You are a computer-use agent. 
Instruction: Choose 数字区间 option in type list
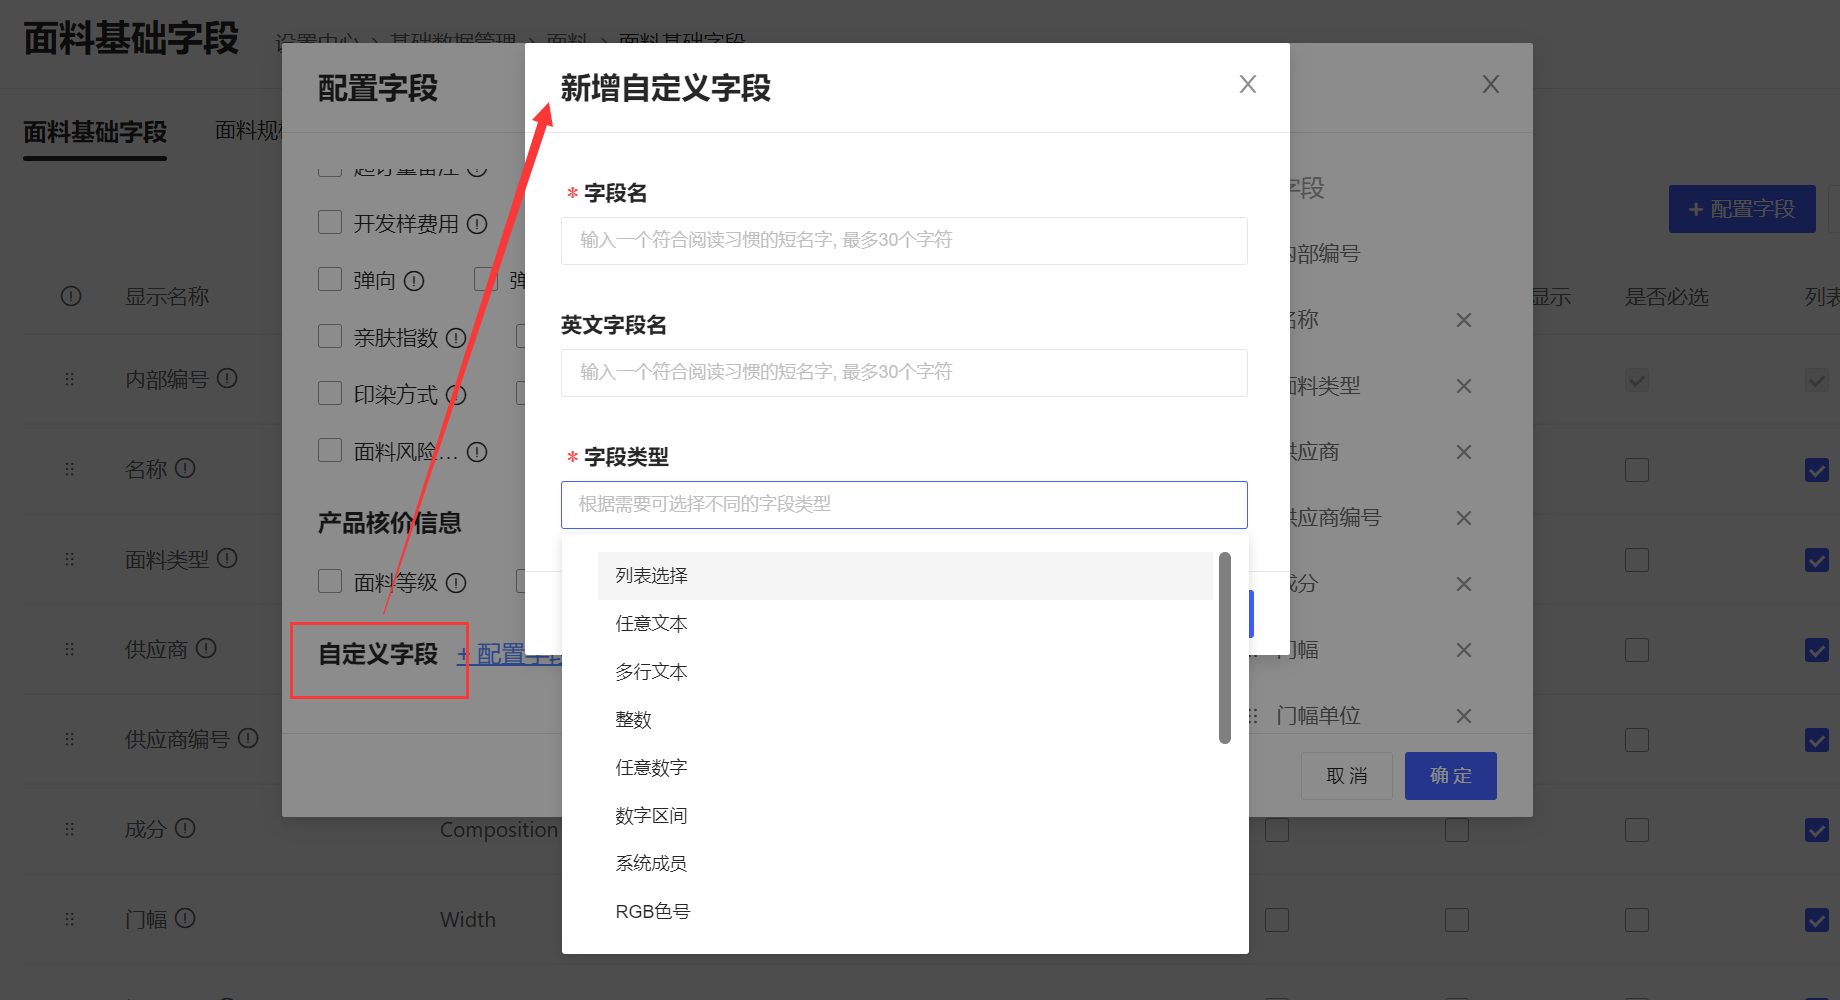651,816
